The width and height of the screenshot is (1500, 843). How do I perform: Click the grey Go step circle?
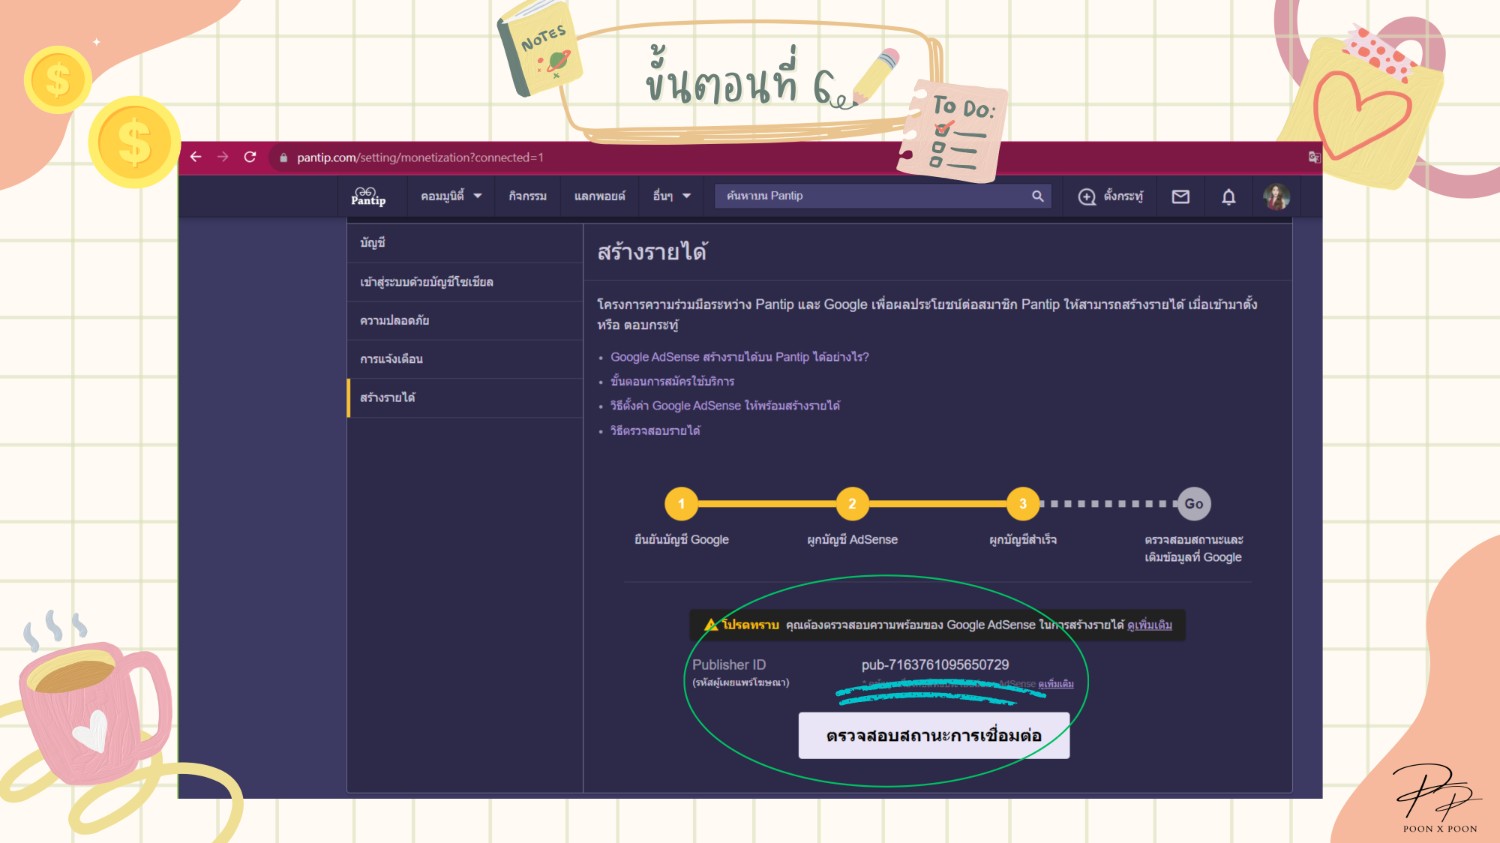click(1194, 504)
